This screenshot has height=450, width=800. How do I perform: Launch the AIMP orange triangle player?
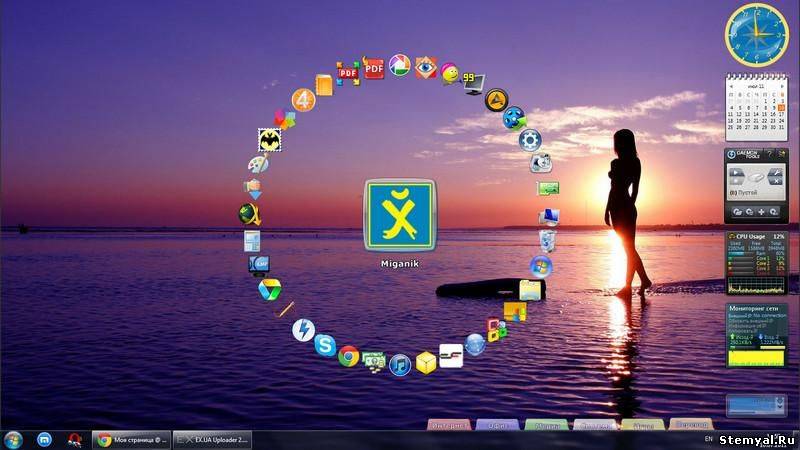click(496, 100)
